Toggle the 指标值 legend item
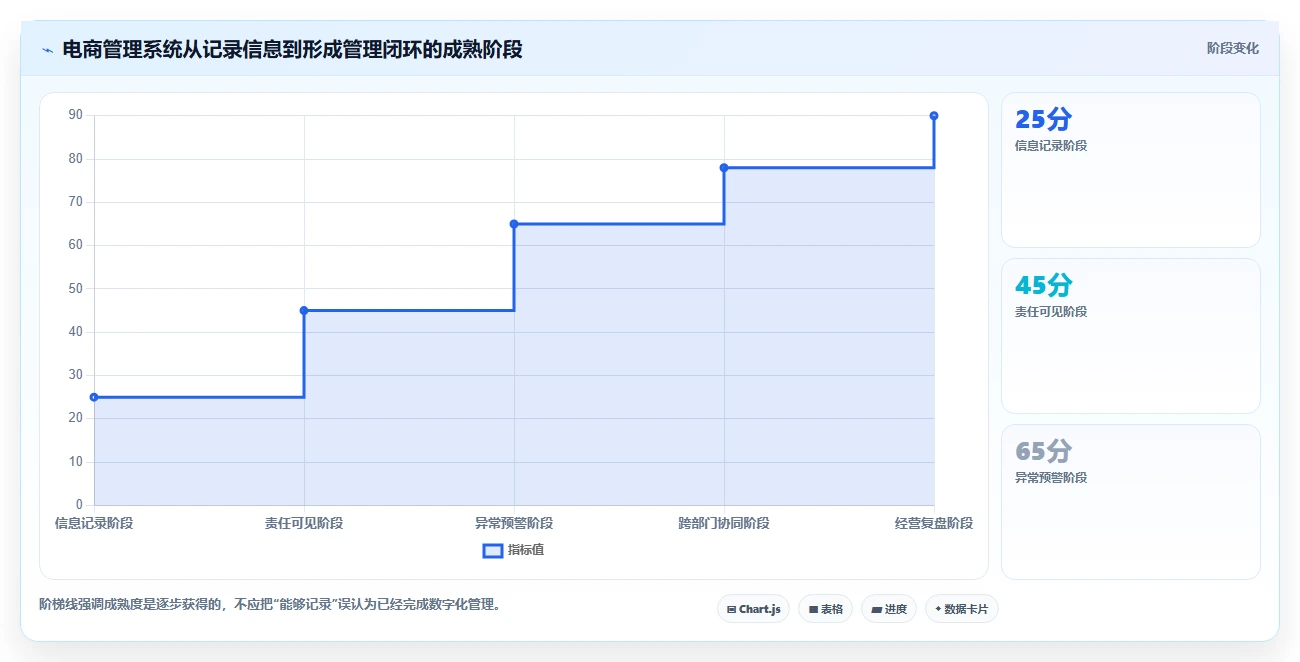This screenshot has height=662, width=1300. click(514, 550)
